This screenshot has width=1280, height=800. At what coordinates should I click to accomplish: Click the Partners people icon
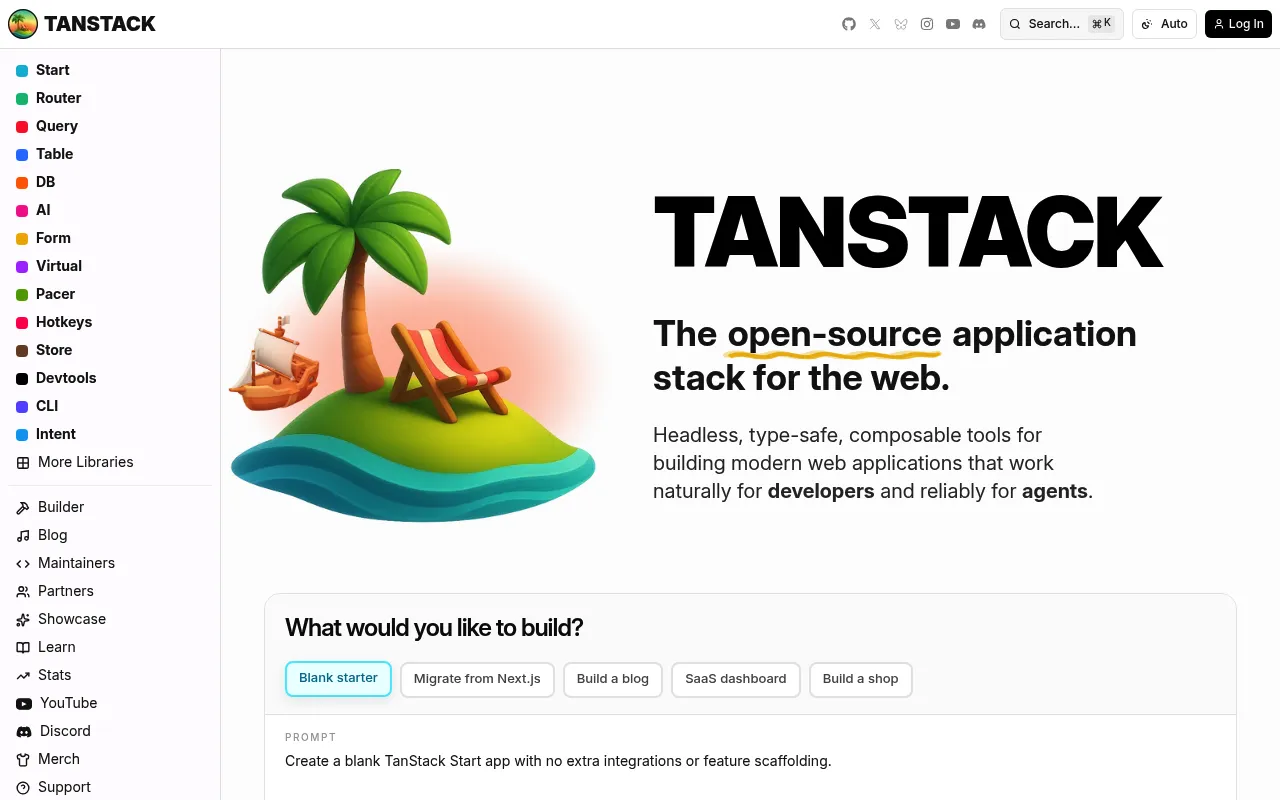click(23, 591)
